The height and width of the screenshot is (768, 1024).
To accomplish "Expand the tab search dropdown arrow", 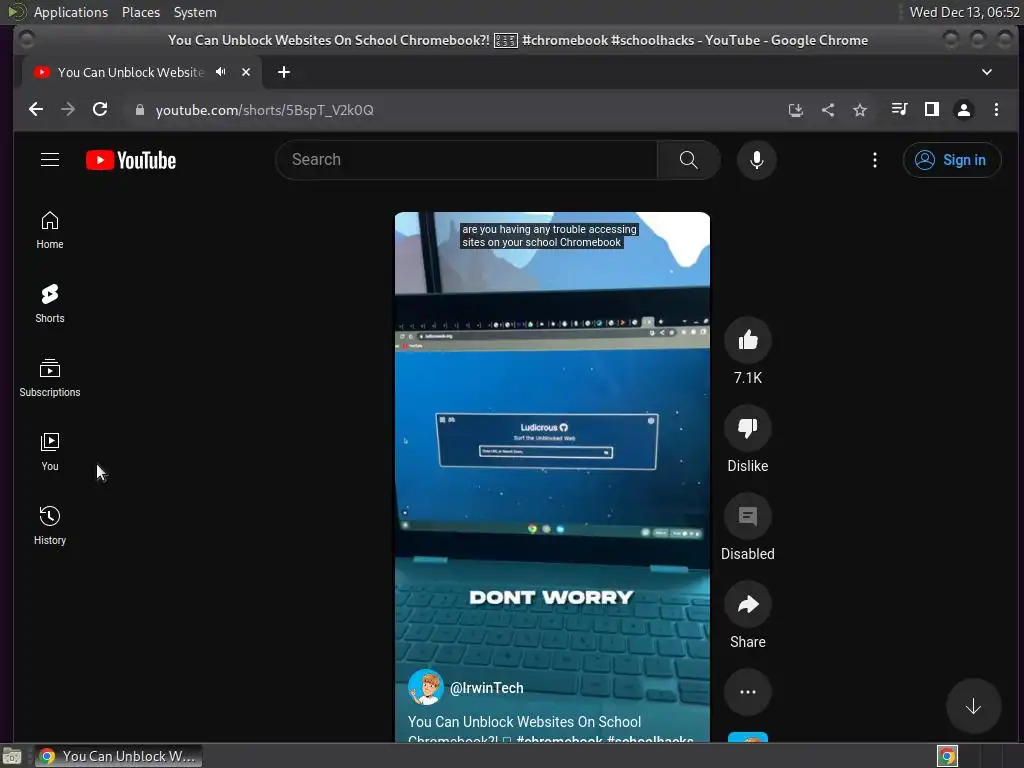I will pyautogui.click(x=987, y=72).
